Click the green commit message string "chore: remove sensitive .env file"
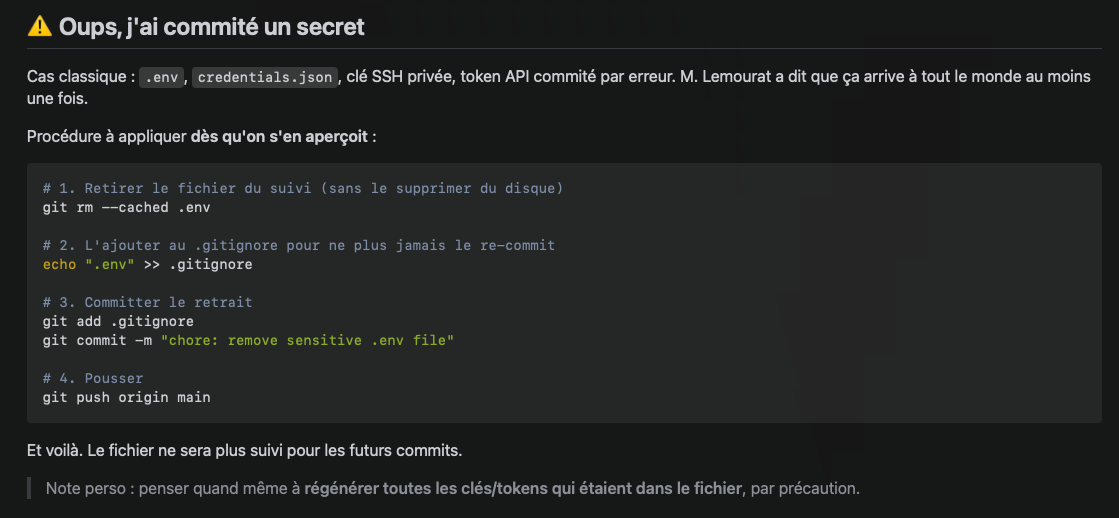1119x518 pixels. 308,340
